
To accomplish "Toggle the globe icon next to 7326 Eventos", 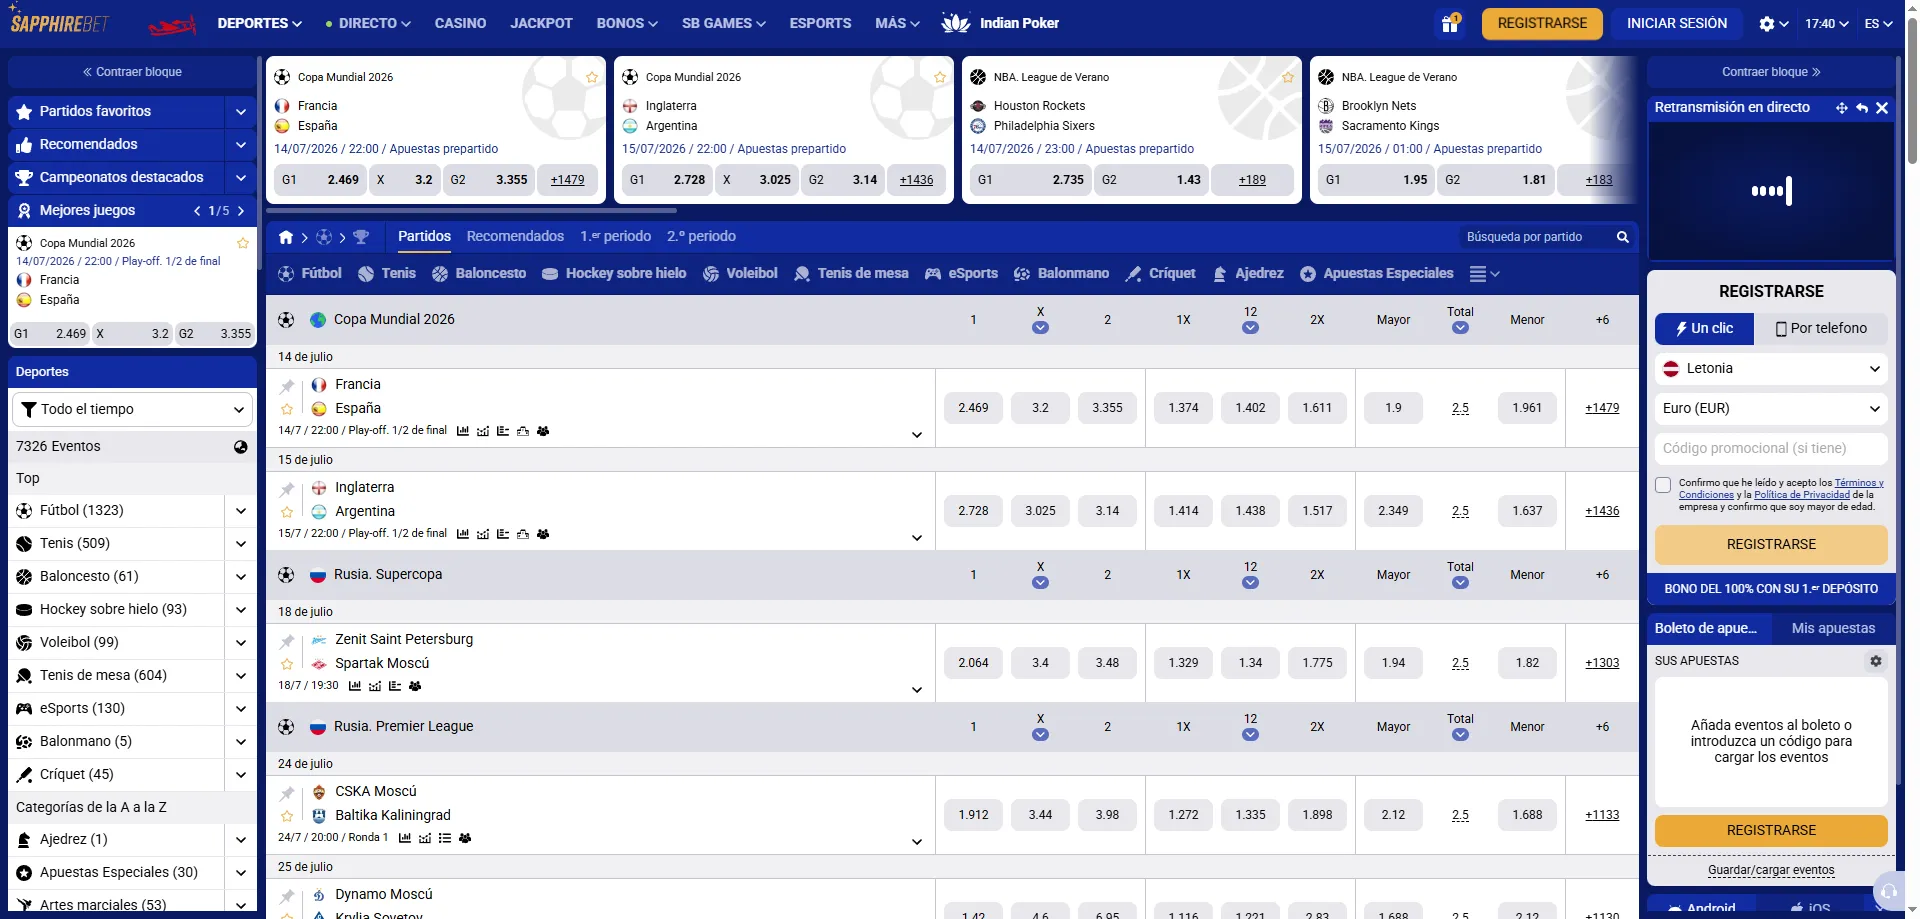I will 241,447.
